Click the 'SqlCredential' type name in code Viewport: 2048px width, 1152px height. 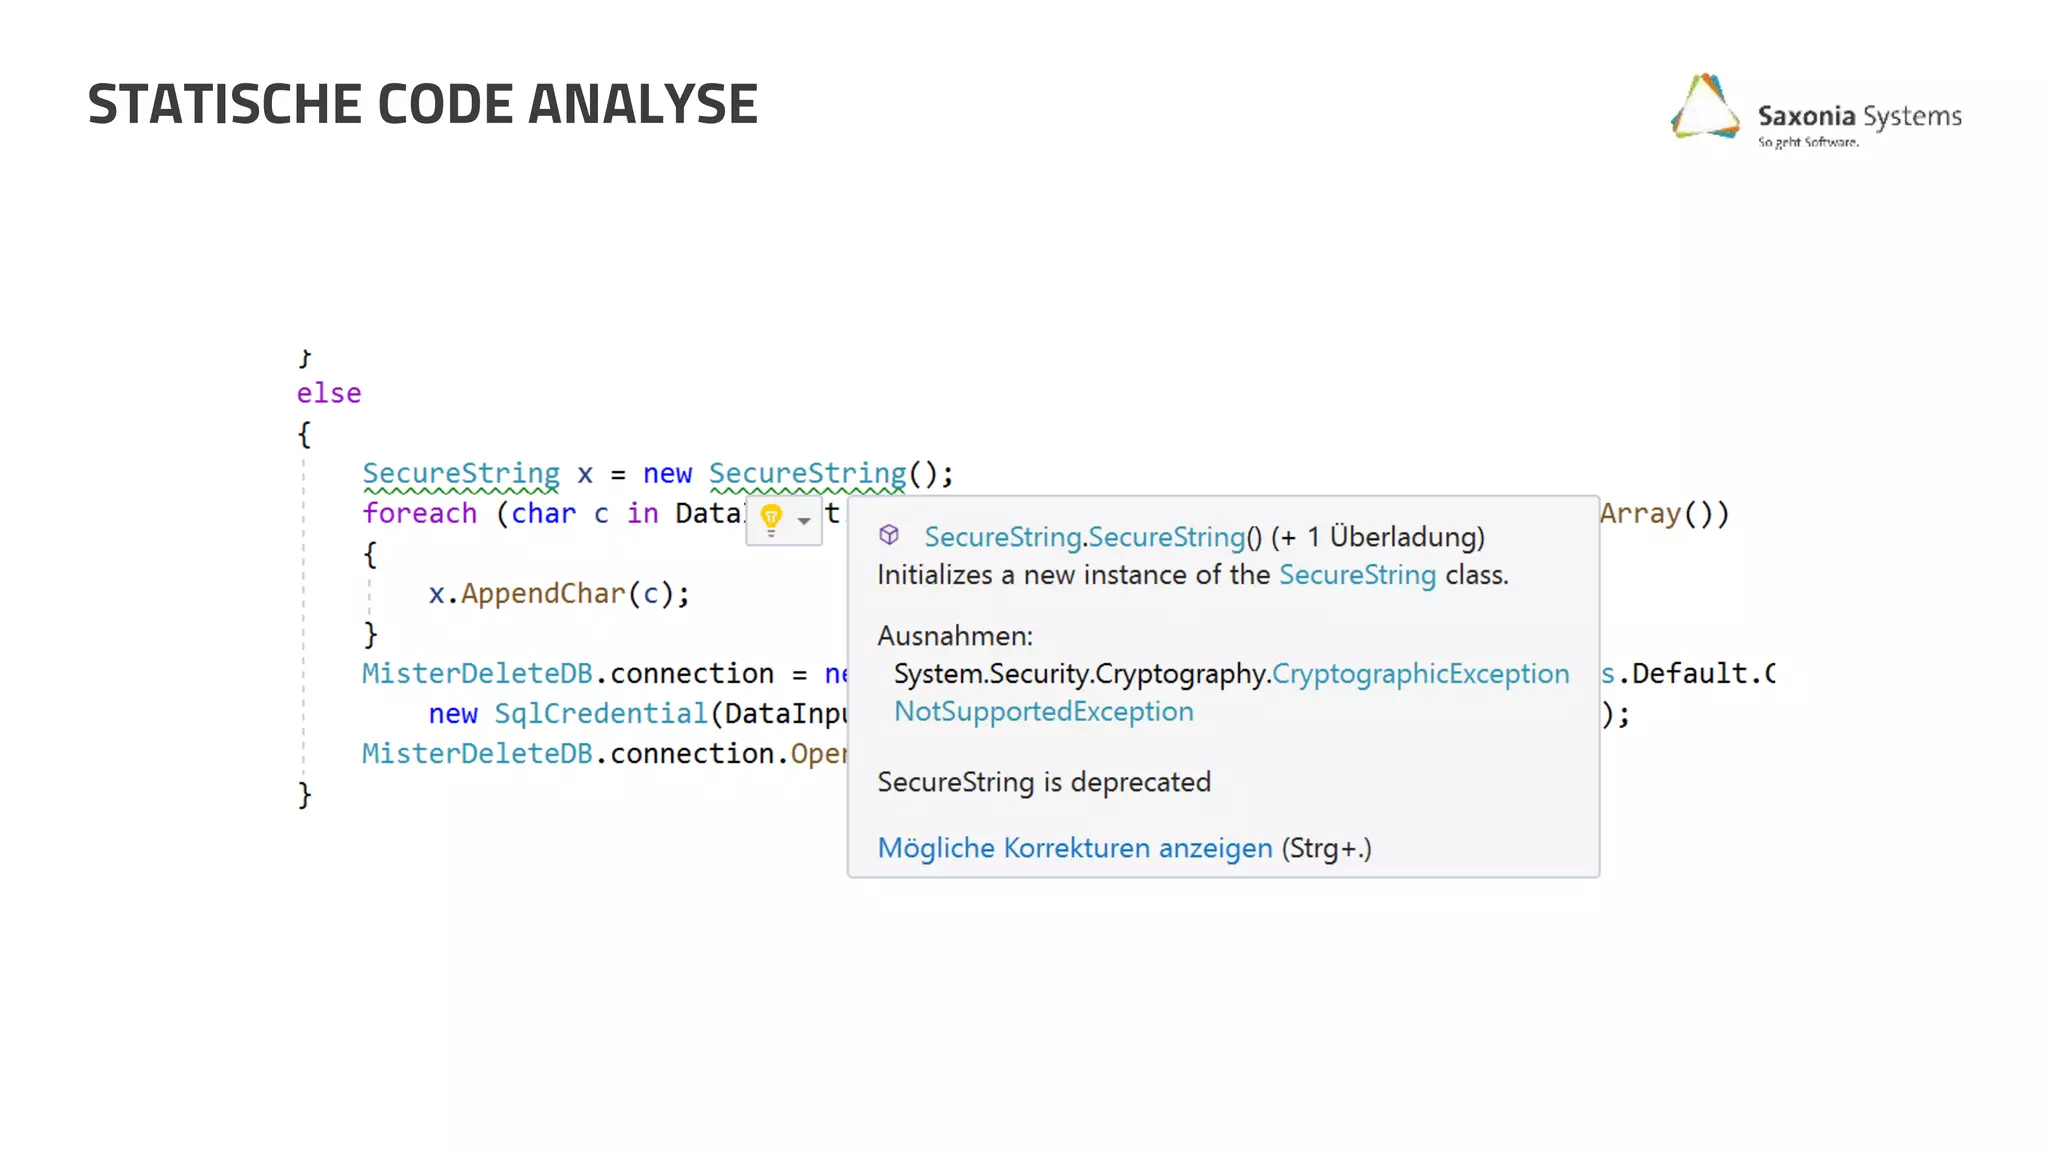tap(601, 714)
